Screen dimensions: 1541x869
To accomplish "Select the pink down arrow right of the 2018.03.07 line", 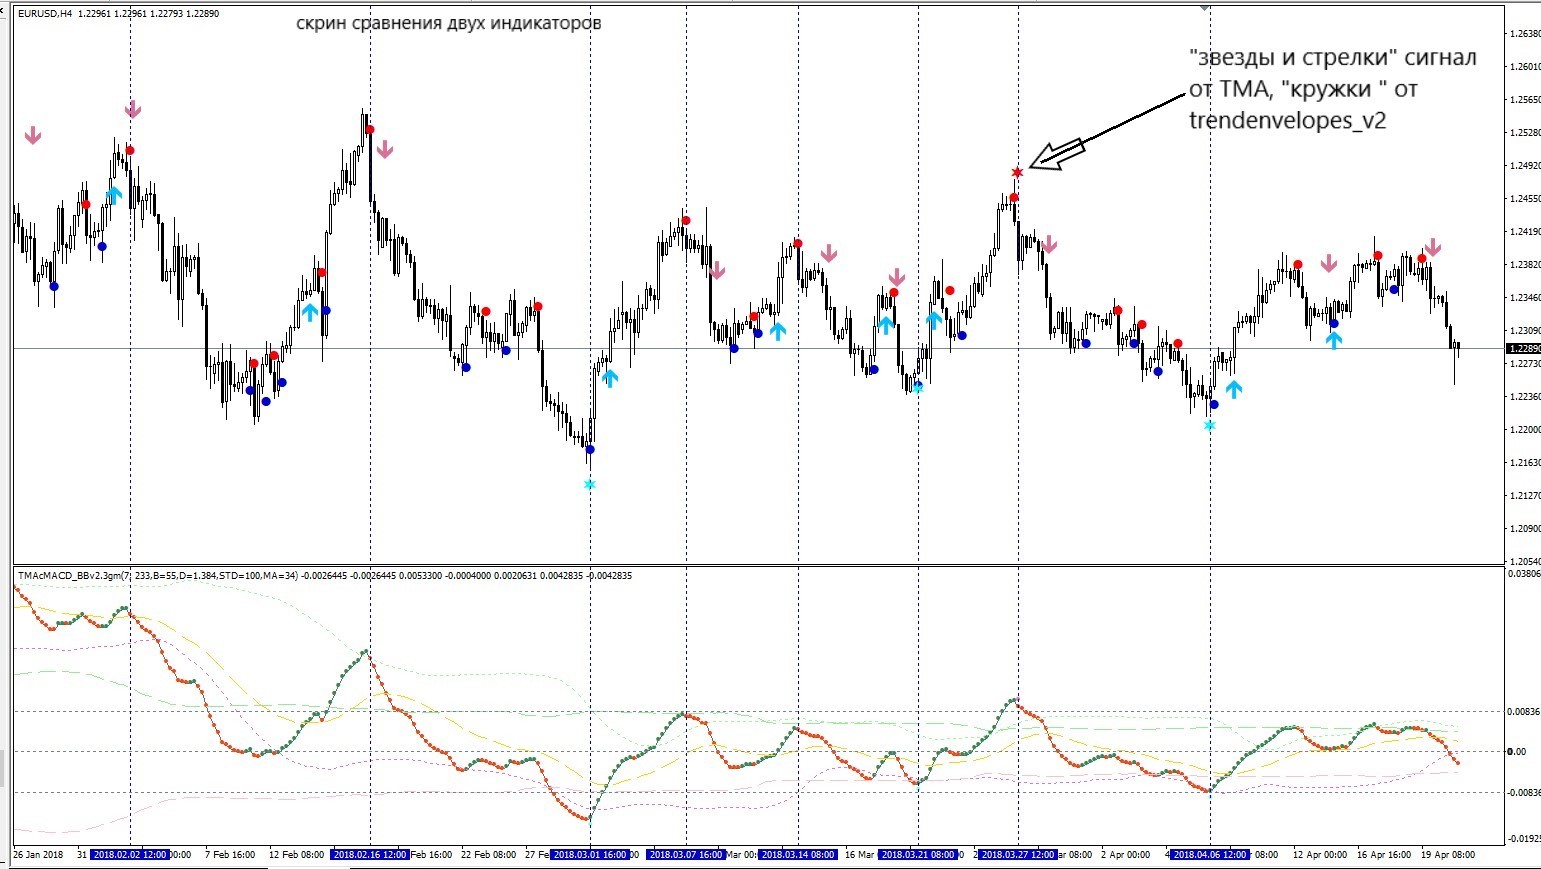I will pos(717,270).
